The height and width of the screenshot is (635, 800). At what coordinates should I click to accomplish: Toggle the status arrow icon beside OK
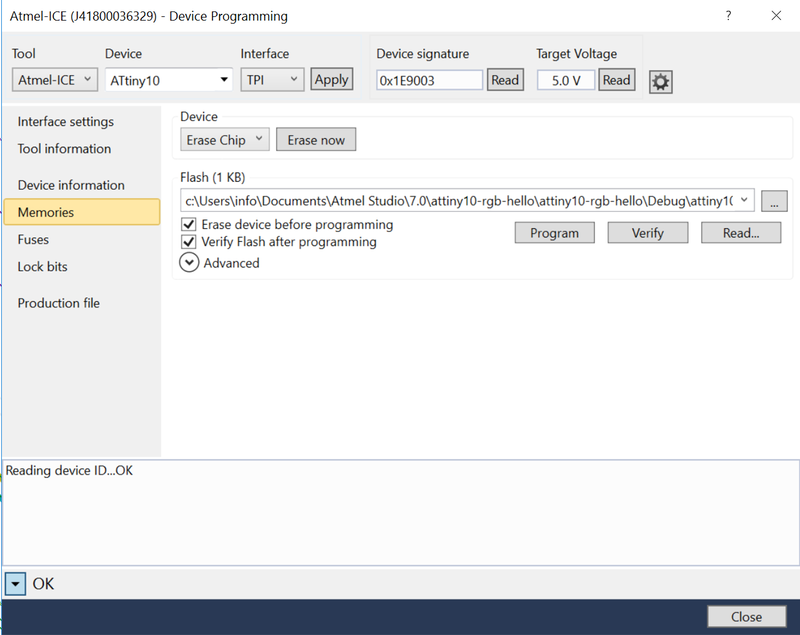[x=15, y=583]
